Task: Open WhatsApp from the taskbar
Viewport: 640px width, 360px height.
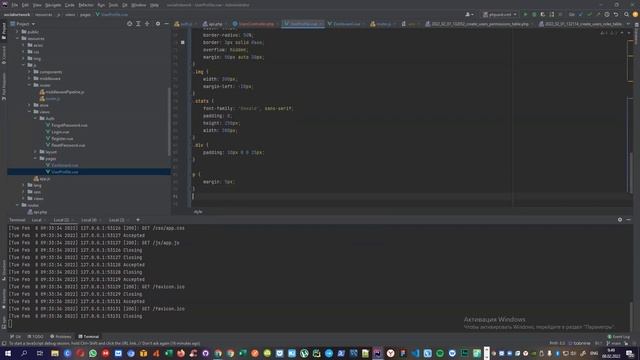Action: point(93,353)
